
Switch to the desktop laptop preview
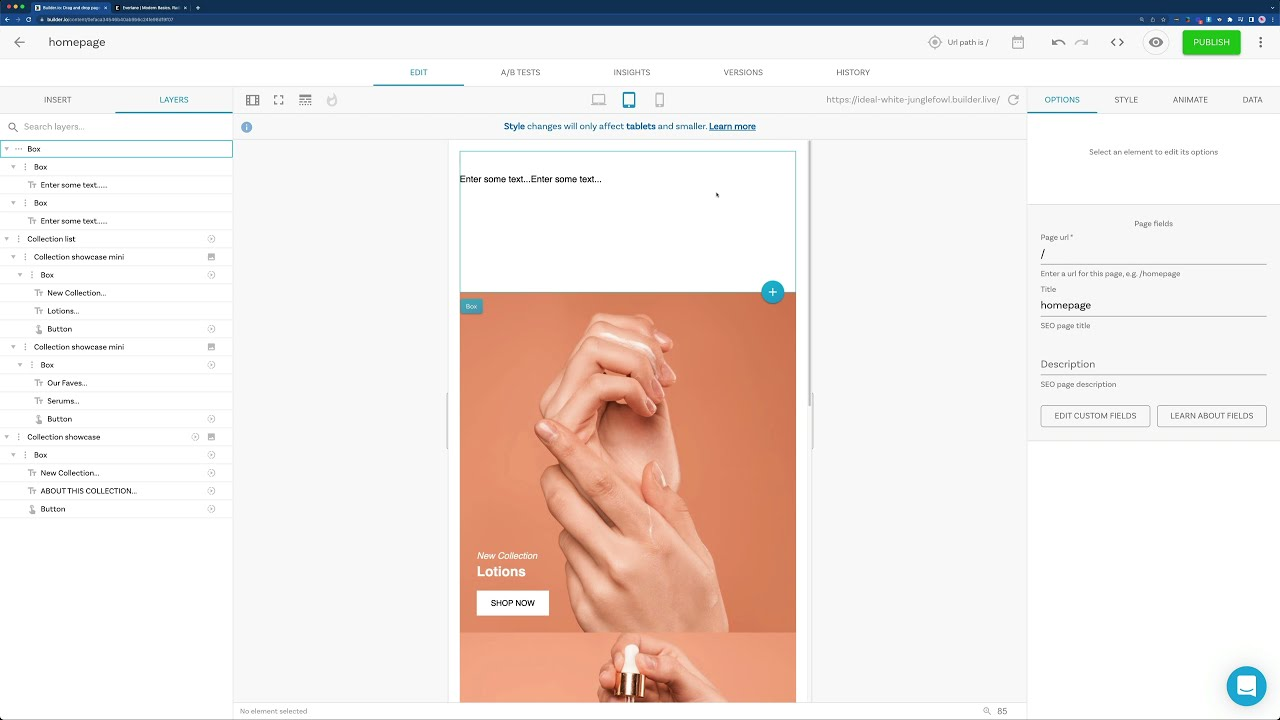point(598,100)
